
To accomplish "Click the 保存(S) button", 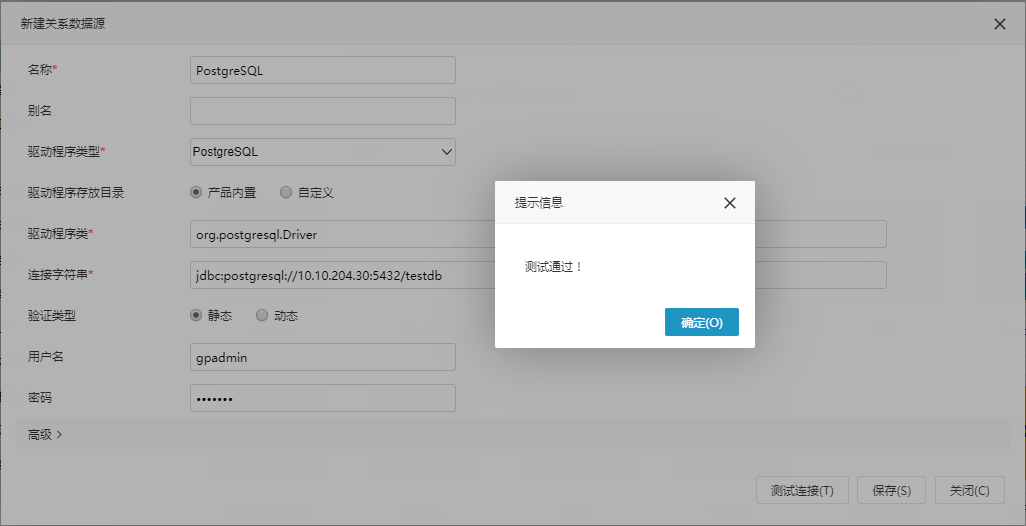I will (891, 490).
